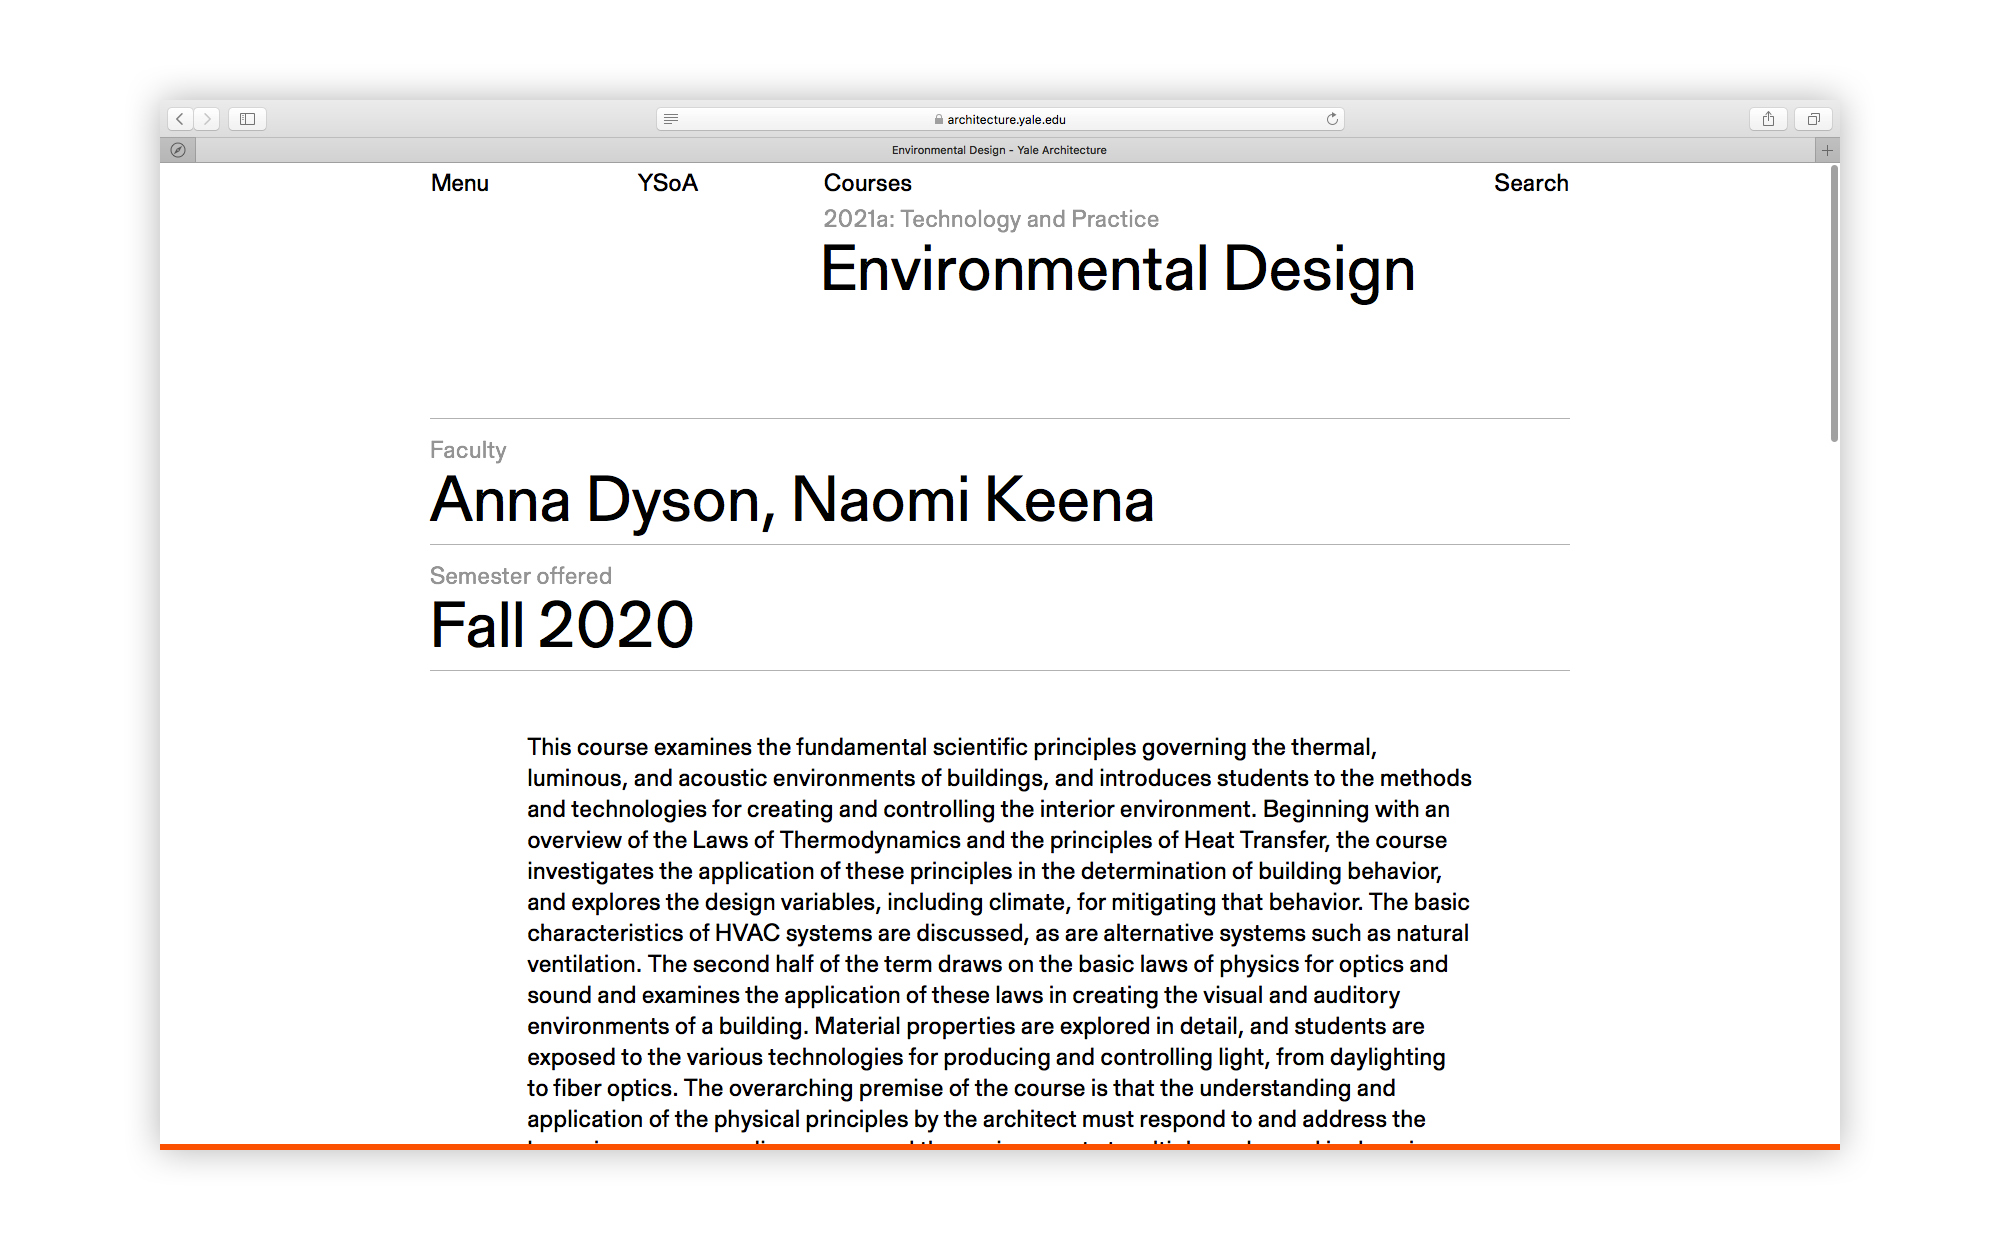Go to YSoA home link

coord(667,183)
